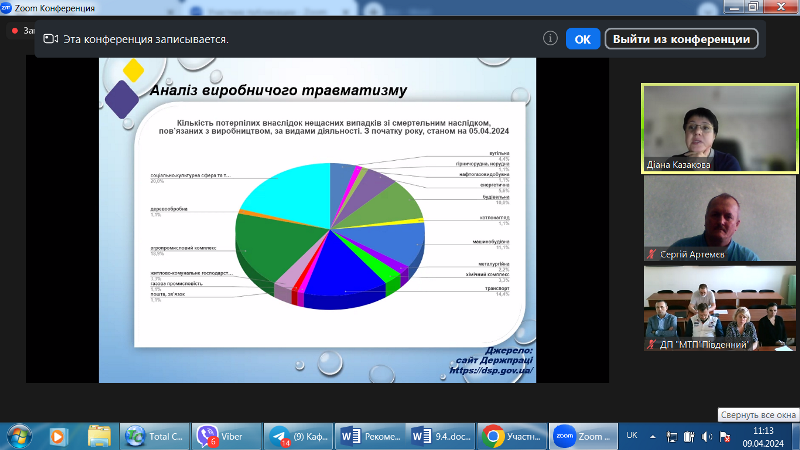Screen dimensions: 800x450
Task: Open the 'Рекомєс...' Word document in taskbar
Action: coord(371,435)
